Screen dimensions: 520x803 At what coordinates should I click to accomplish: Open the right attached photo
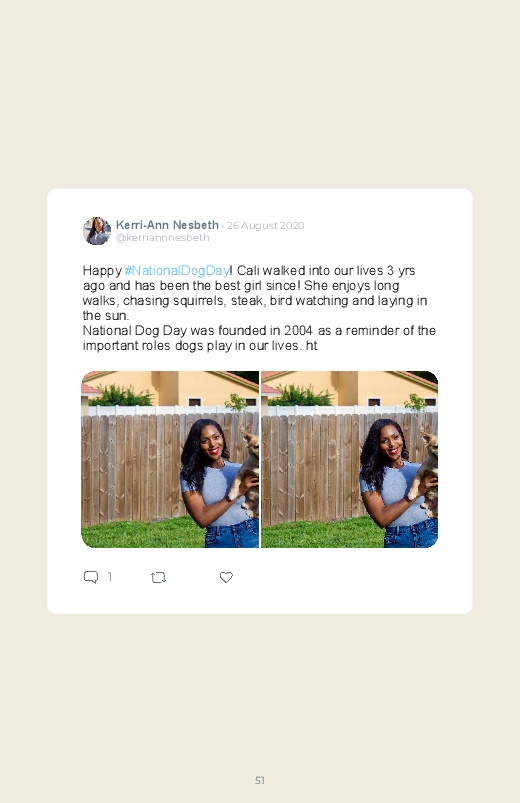(x=349, y=459)
